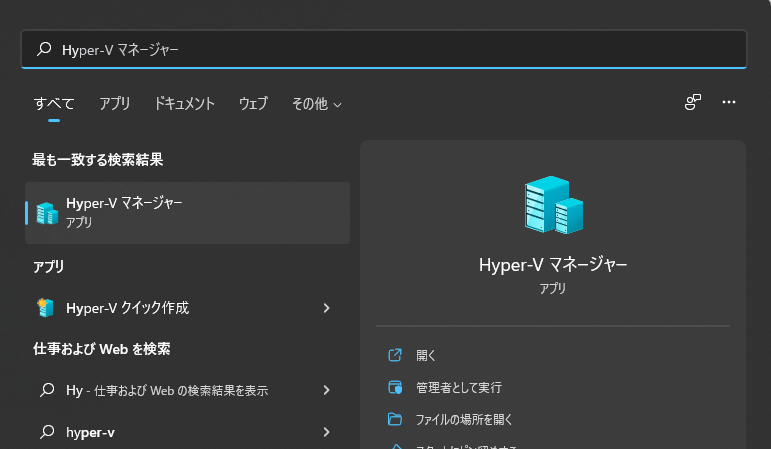Expand the Hyper-V クイック作成 result chevron
The image size is (771, 449).
click(326, 308)
